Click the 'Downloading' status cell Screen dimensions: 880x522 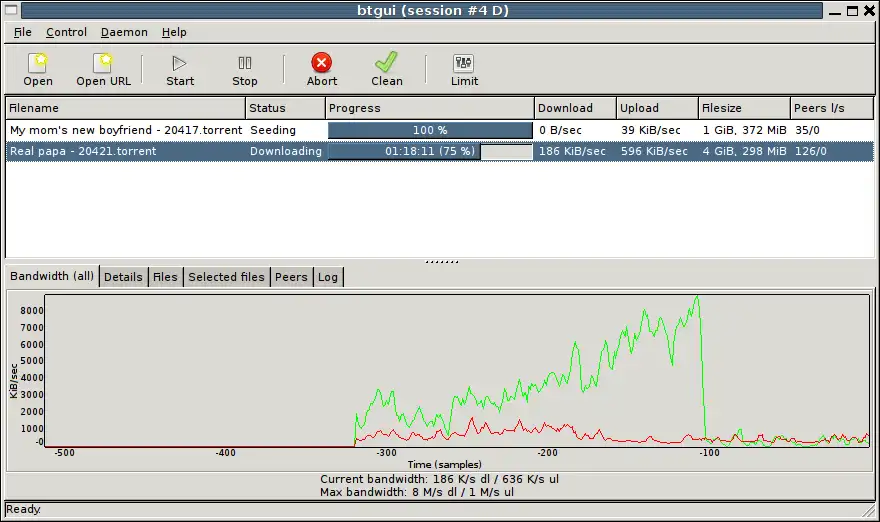click(x=286, y=151)
